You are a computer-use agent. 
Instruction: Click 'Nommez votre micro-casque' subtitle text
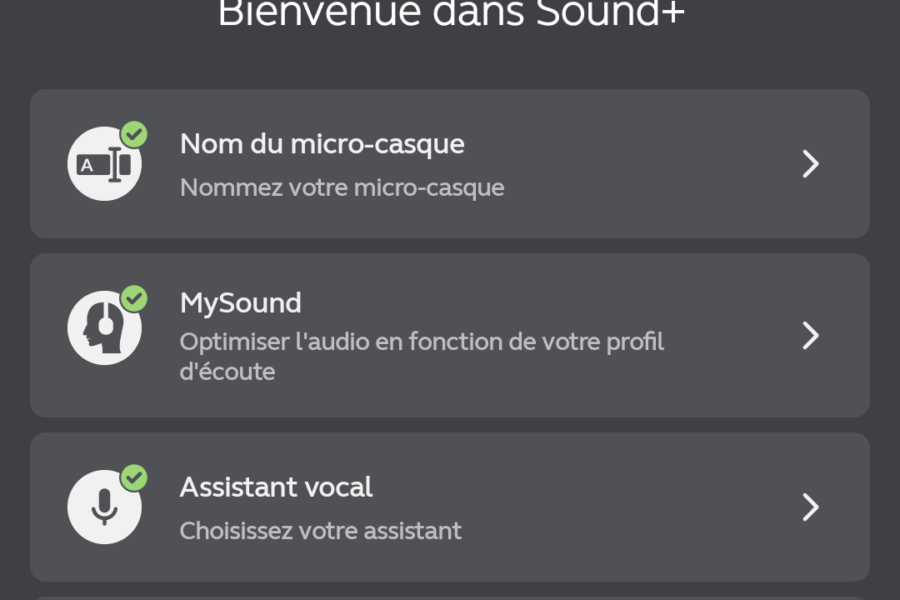click(x=342, y=188)
